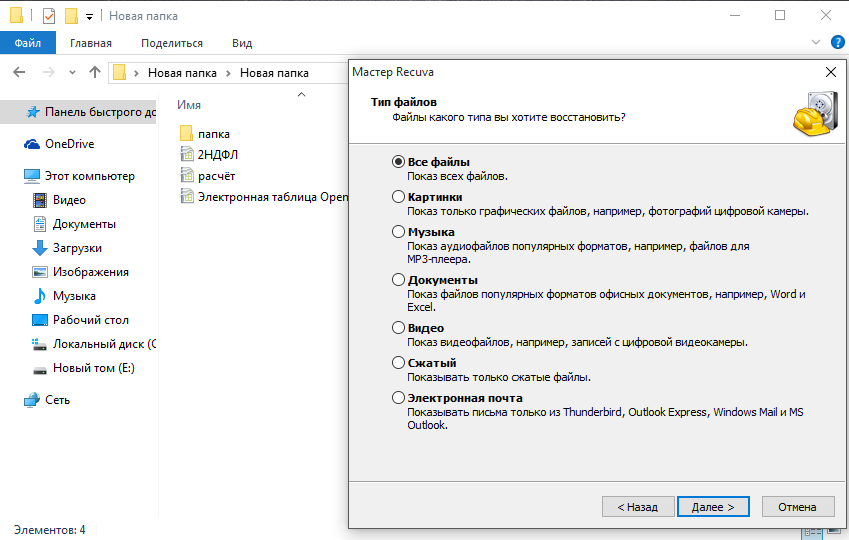Click the Explorer help question mark icon
849x540 pixels.
[836, 43]
